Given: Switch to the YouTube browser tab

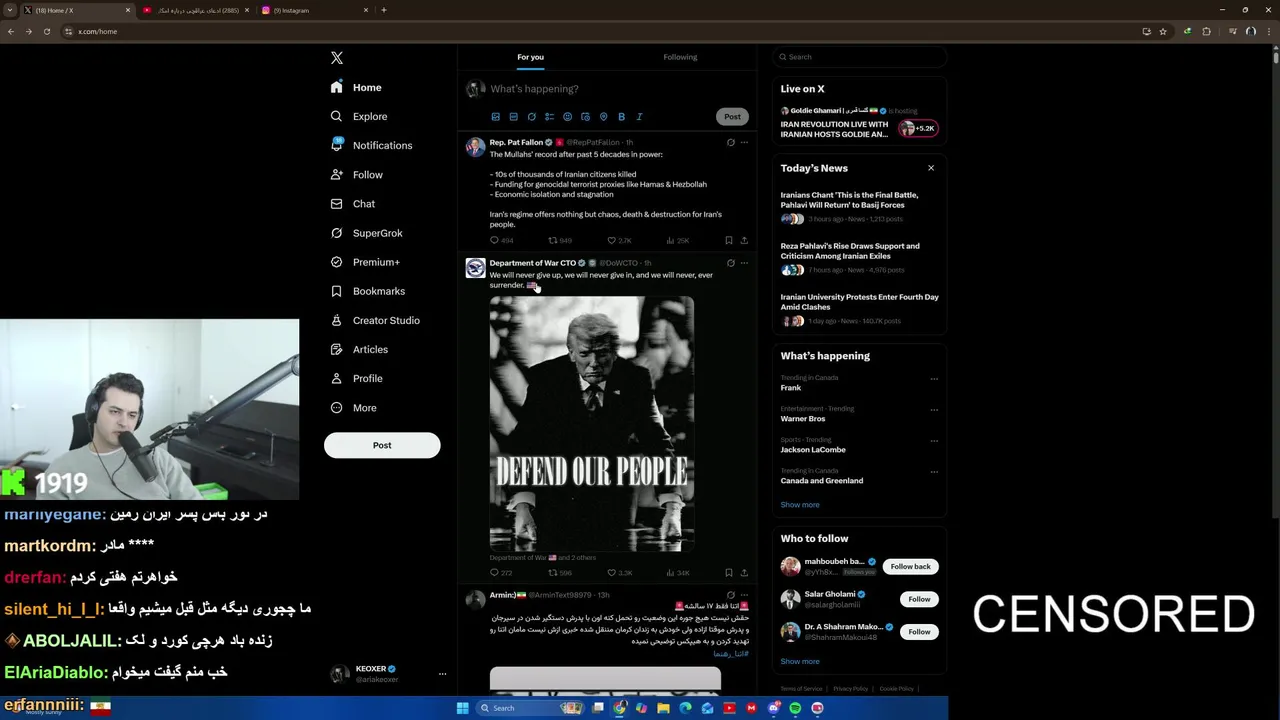Looking at the screenshot, I should [x=195, y=10].
